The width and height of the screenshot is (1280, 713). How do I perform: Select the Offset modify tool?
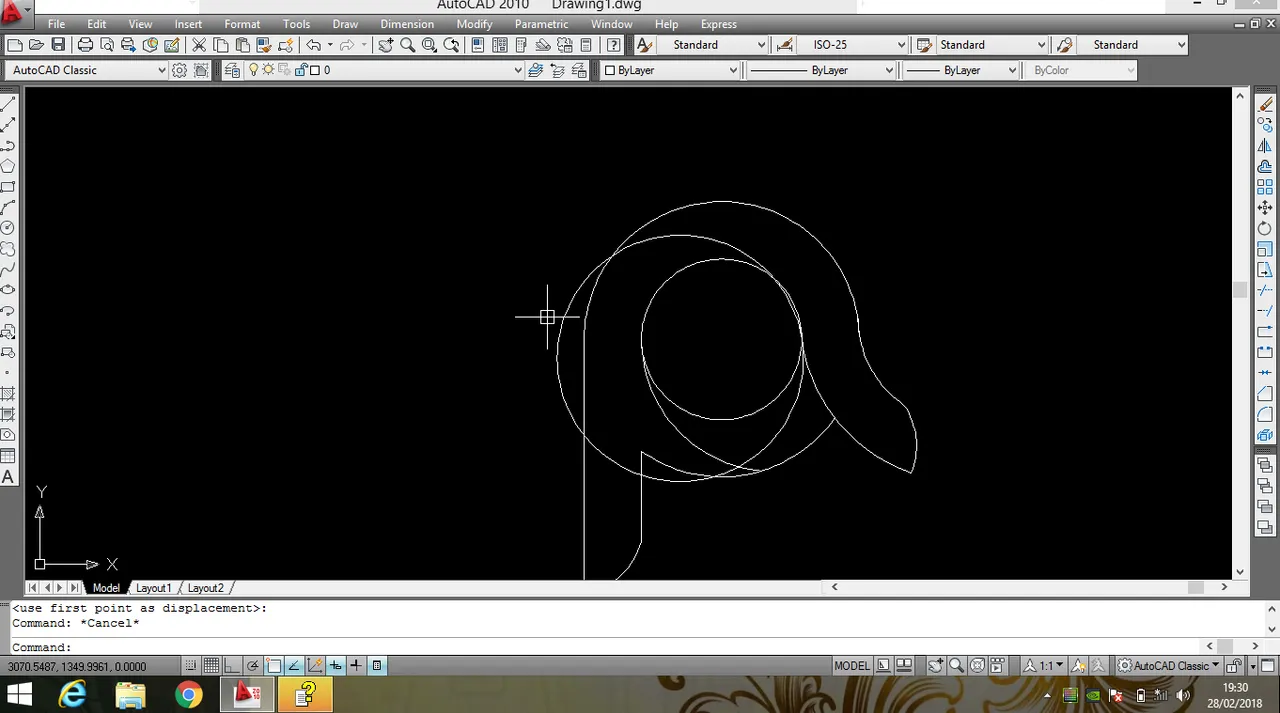click(1265, 166)
